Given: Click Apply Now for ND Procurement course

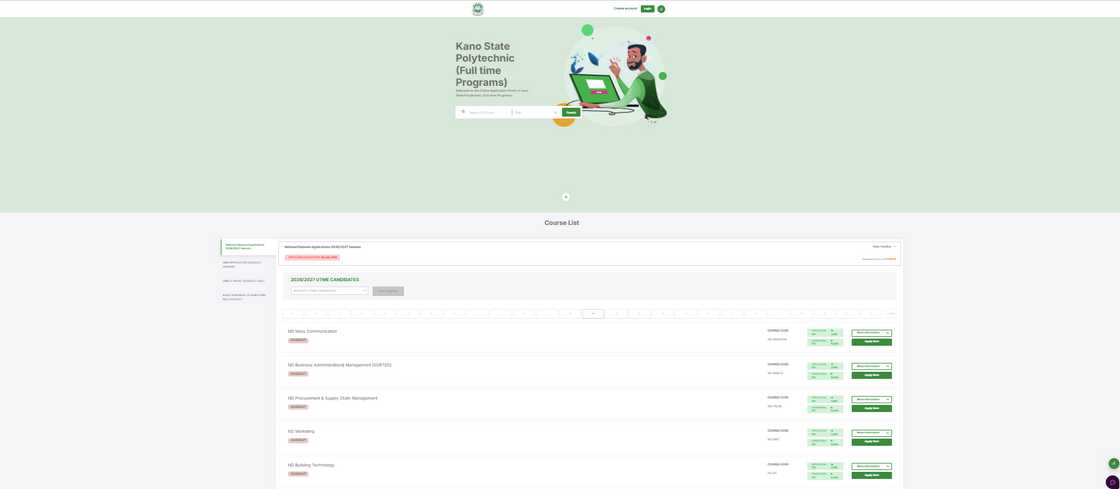Looking at the screenshot, I should (871, 408).
